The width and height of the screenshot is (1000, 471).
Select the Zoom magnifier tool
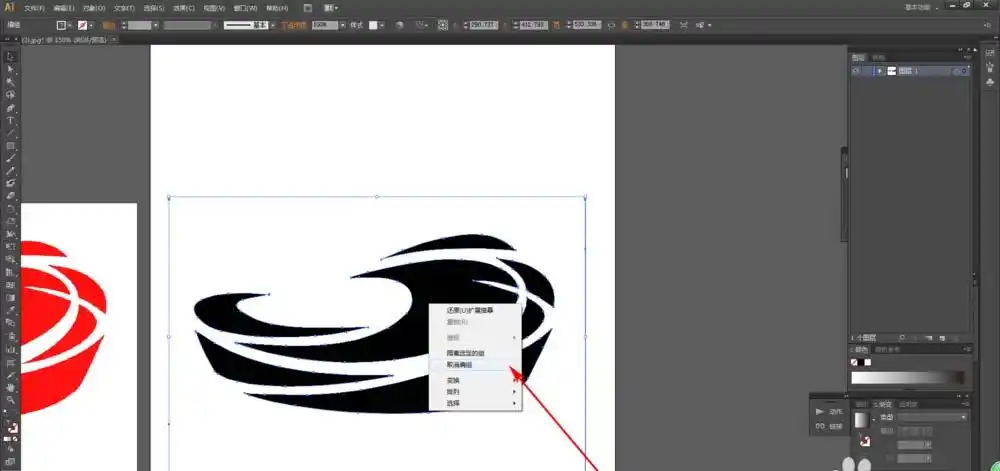tap(11, 400)
